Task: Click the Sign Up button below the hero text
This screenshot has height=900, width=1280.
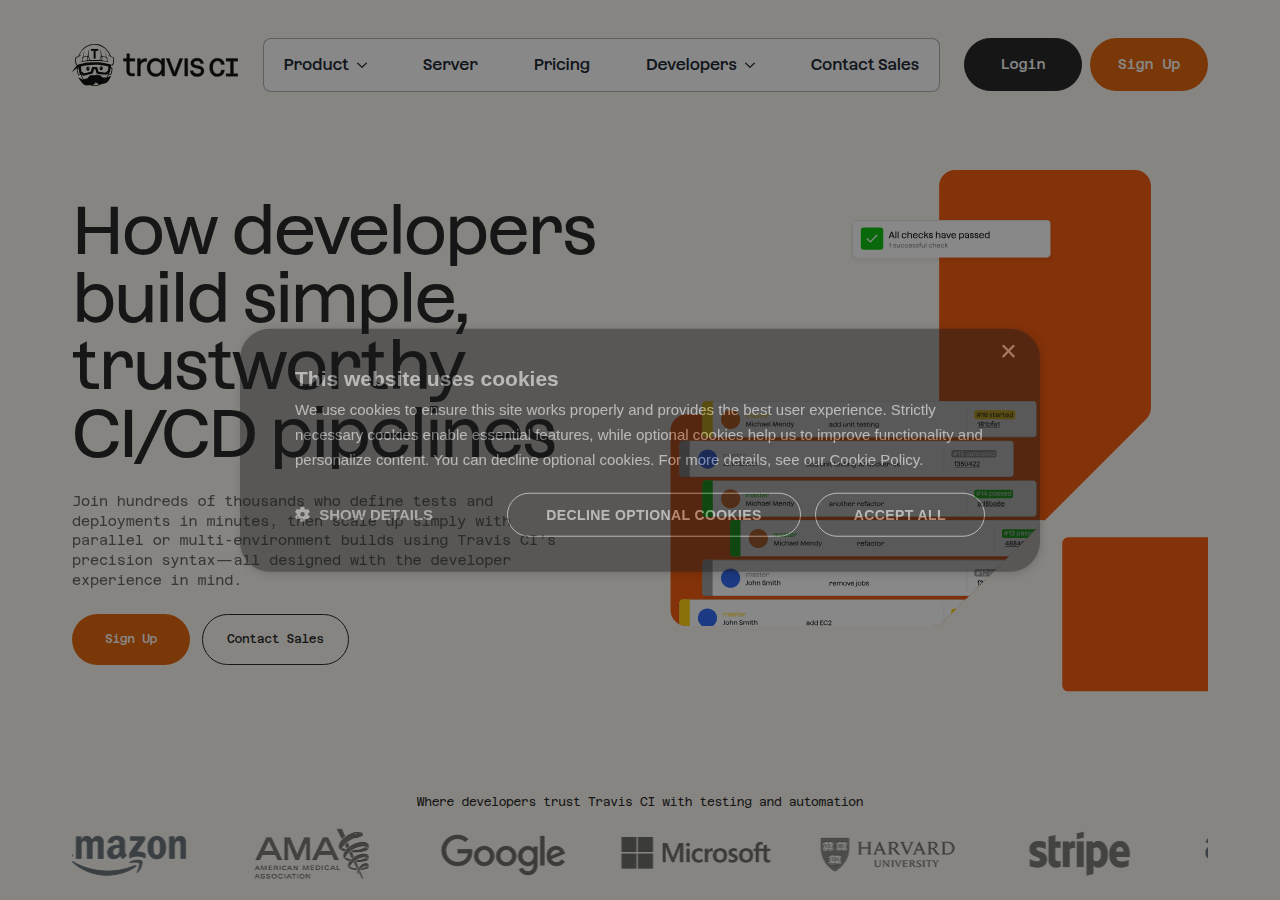Action: pos(131,639)
